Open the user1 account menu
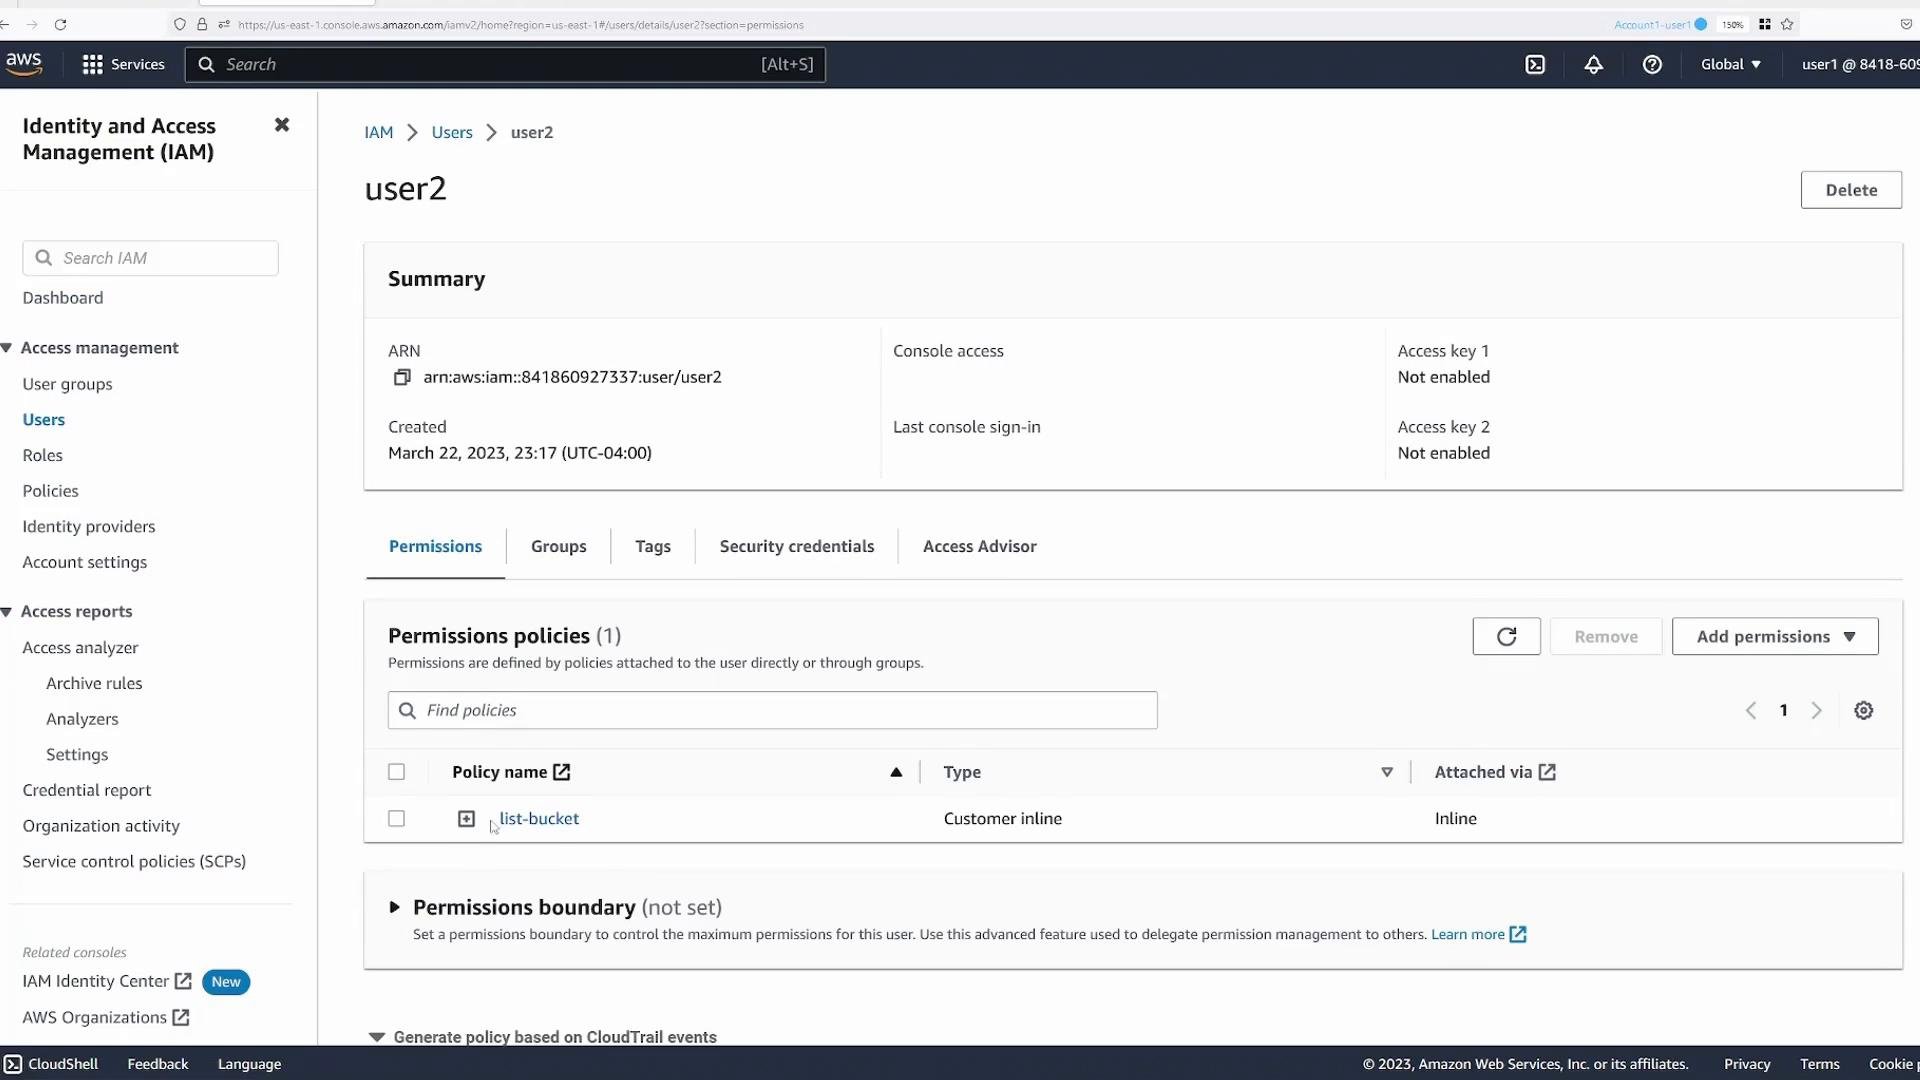The image size is (1920, 1080). [1860, 64]
